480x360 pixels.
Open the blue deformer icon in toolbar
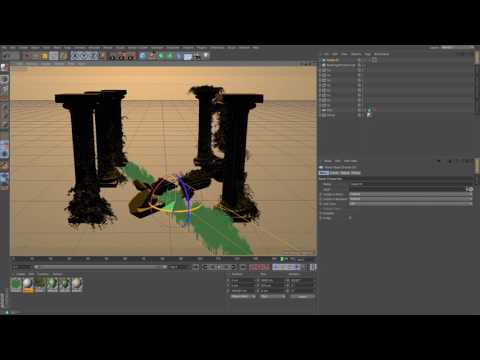[x=179, y=56]
